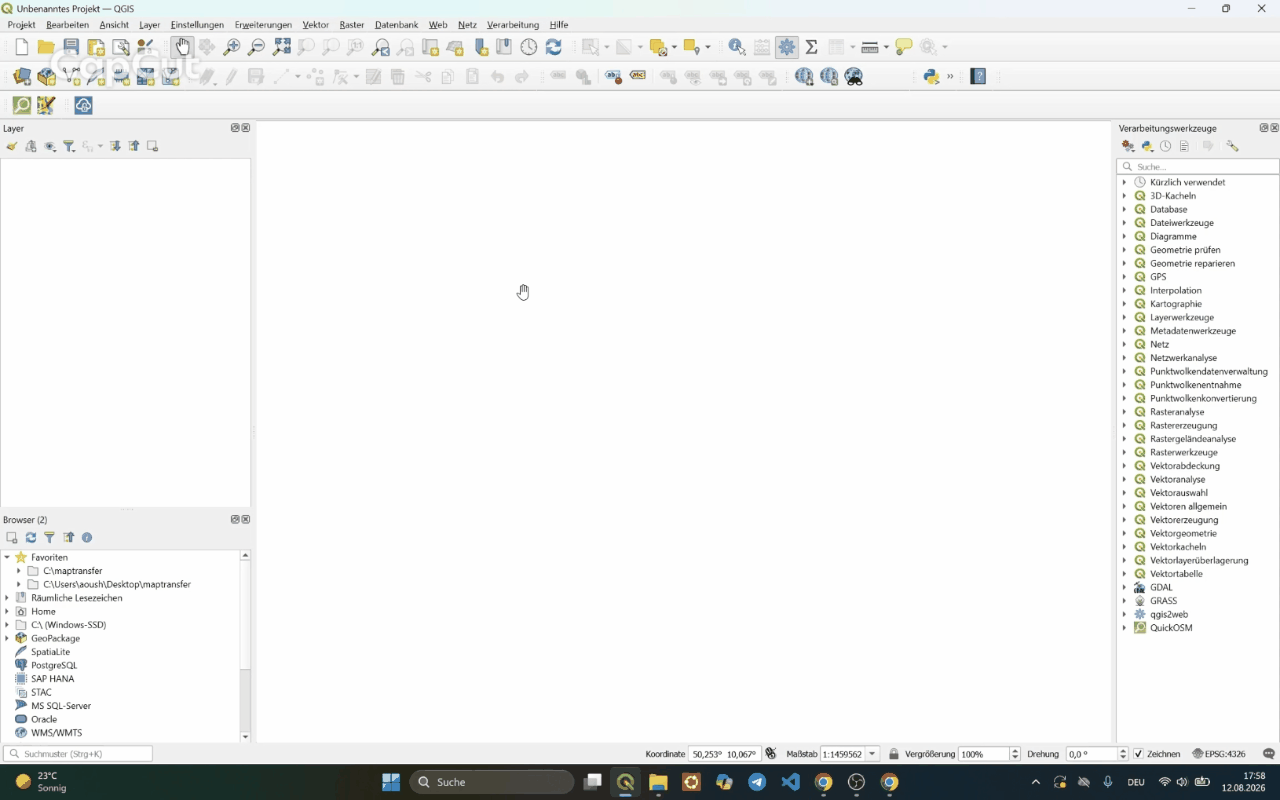Expand C:\ (Windows-SSD) drive in Browser
The width and height of the screenshot is (1280, 800).
7,625
